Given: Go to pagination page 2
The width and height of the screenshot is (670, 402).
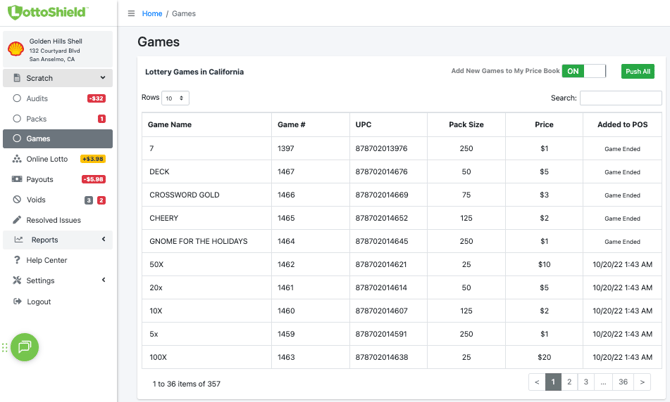Looking at the screenshot, I should [x=569, y=382].
